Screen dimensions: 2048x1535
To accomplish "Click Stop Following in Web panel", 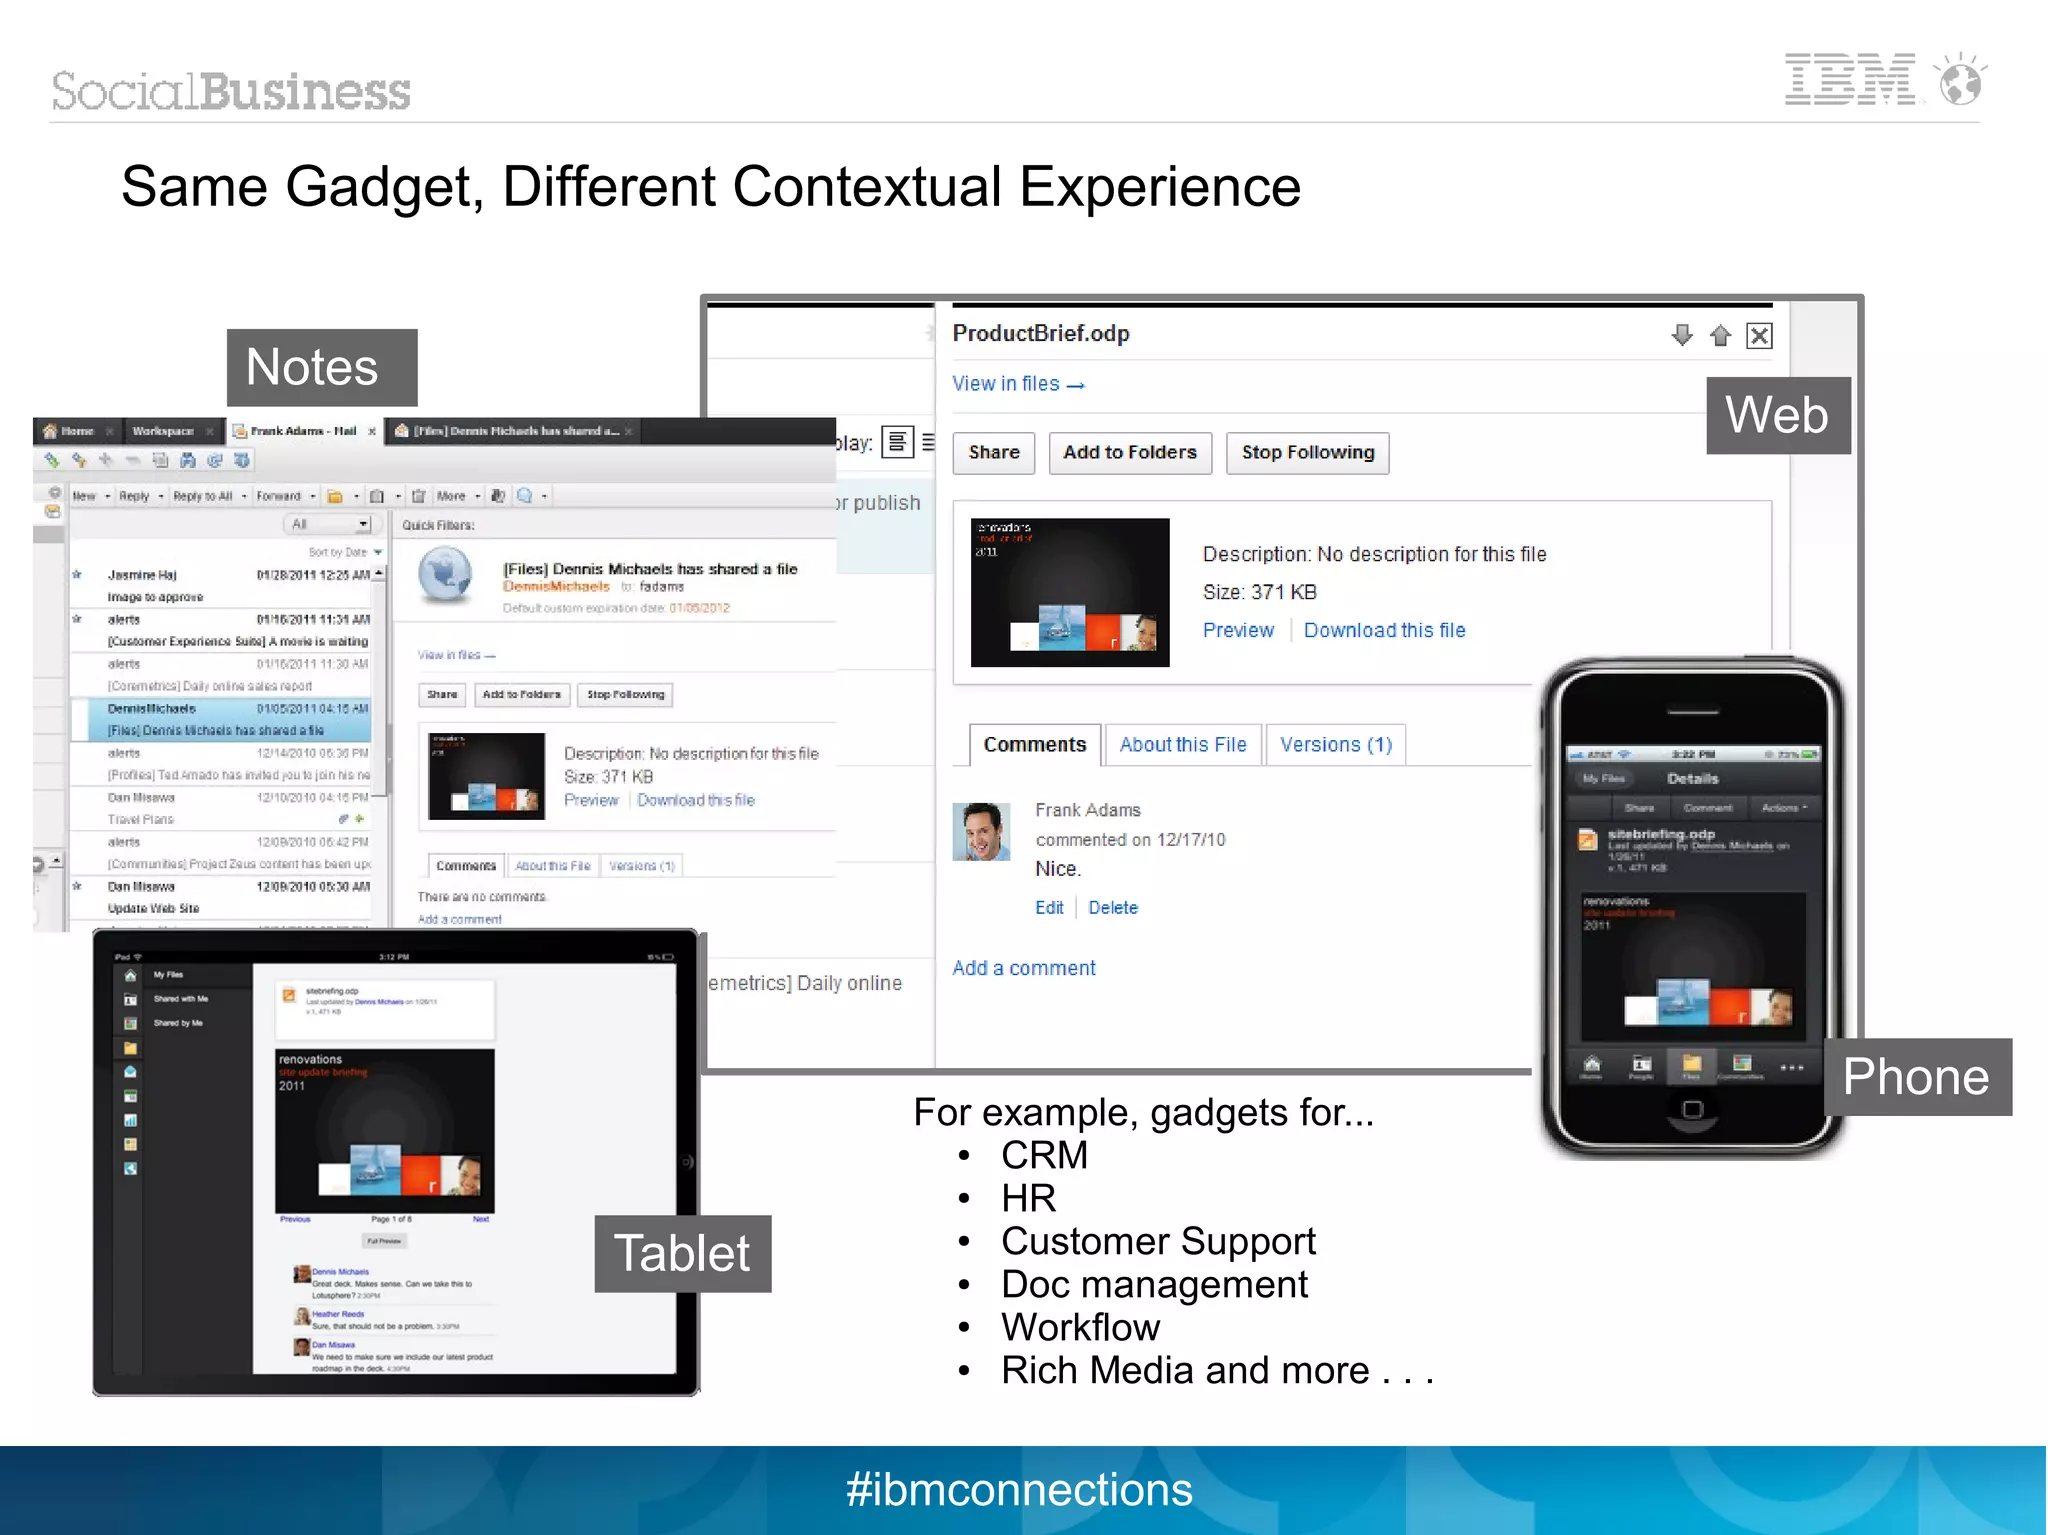I will click(1308, 453).
